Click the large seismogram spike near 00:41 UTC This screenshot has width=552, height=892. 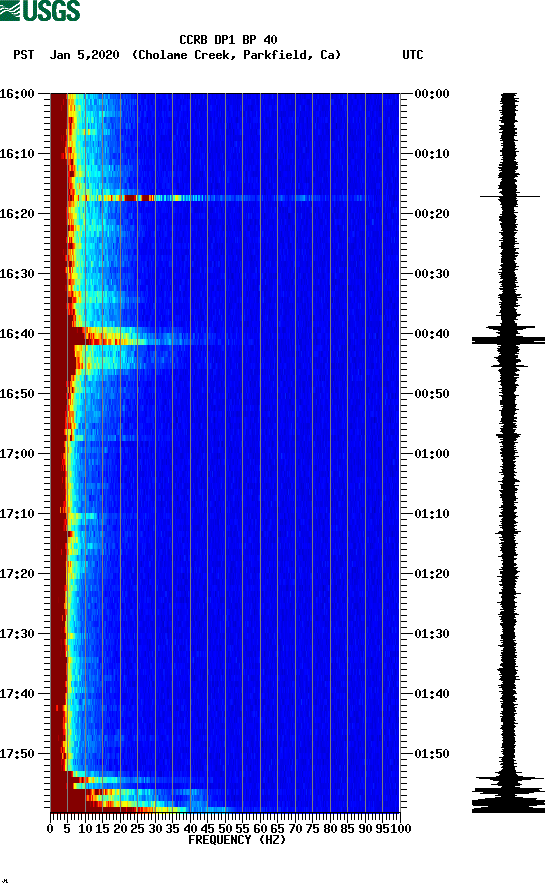click(509, 340)
